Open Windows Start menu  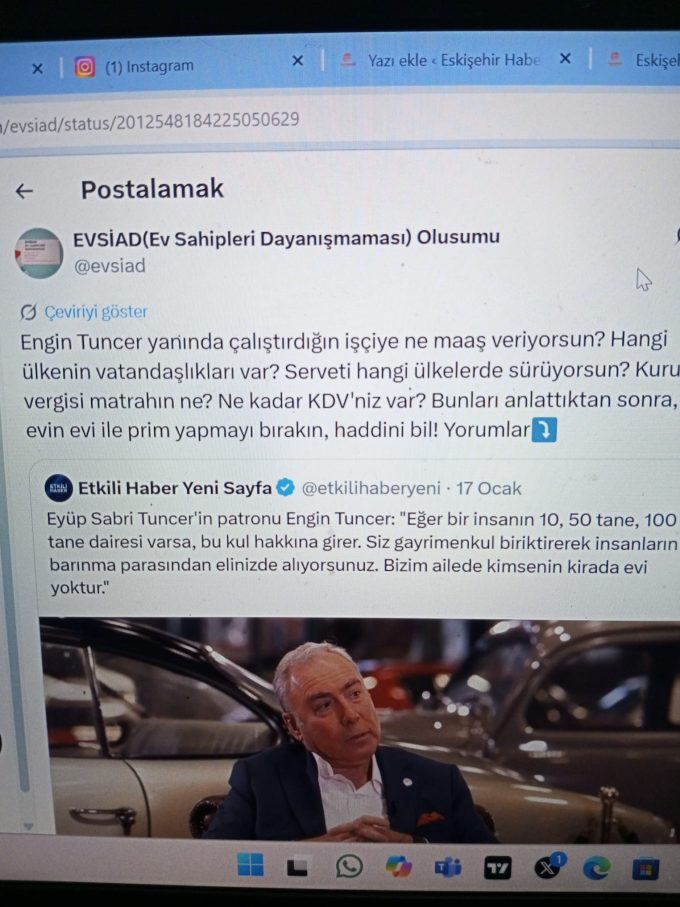(250, 865)
